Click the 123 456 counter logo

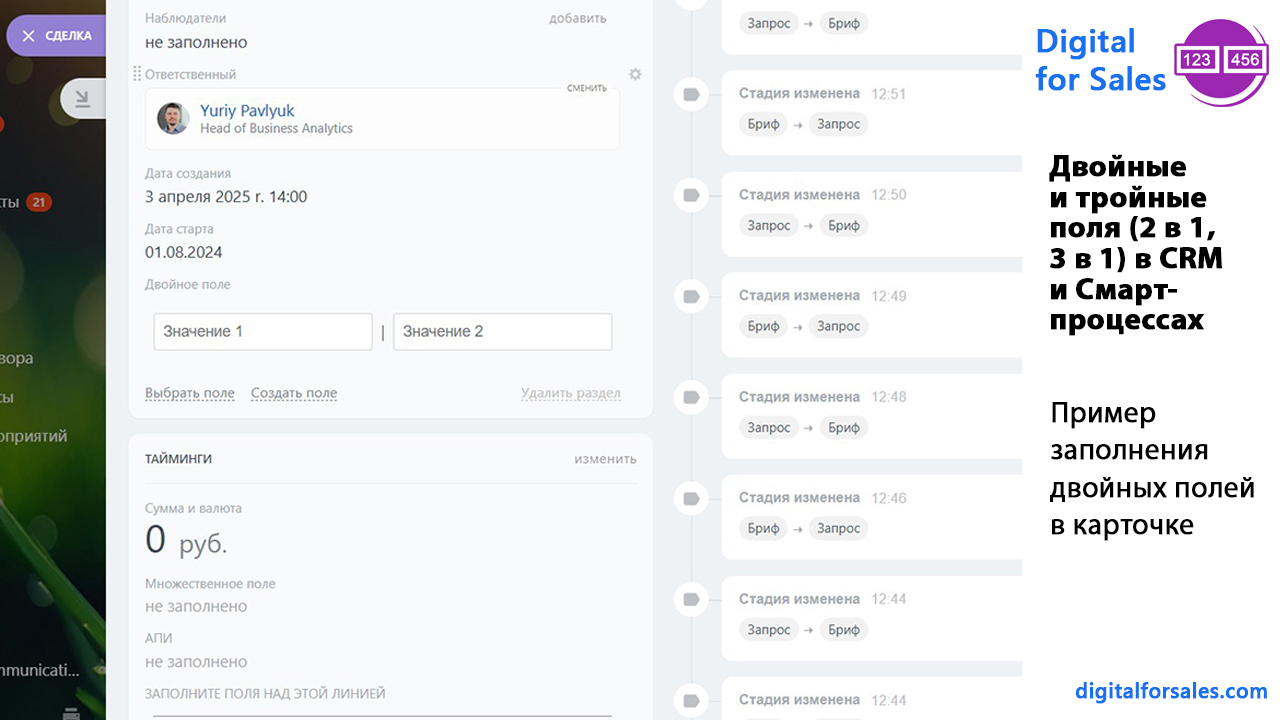pos(1220,60)
